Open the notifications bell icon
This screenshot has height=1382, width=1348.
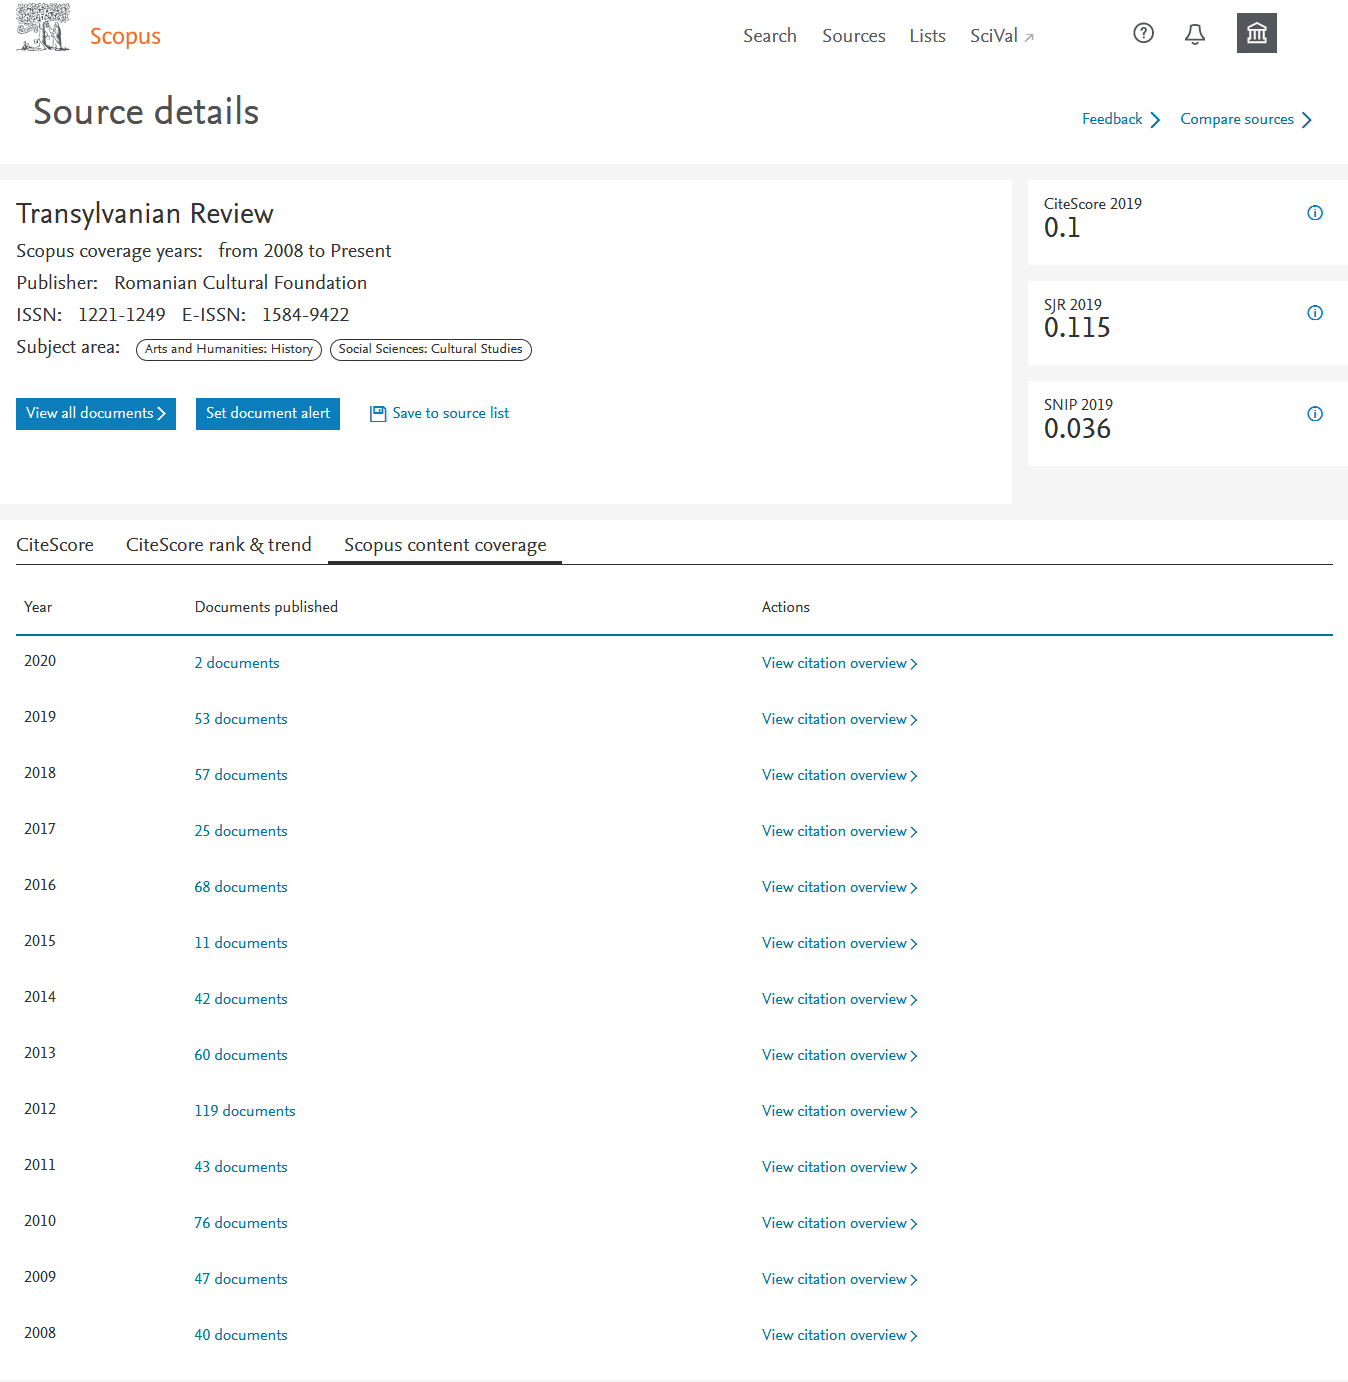coord(1195,34)
